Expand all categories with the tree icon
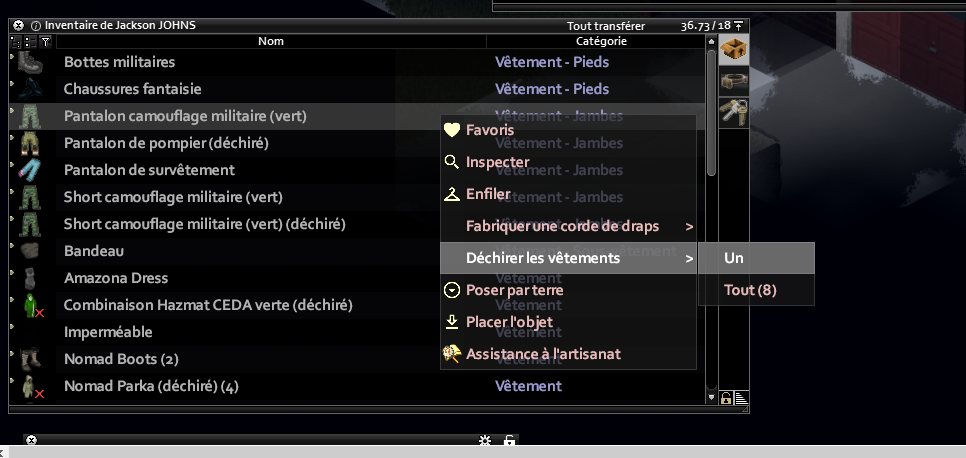 (16, 41)
